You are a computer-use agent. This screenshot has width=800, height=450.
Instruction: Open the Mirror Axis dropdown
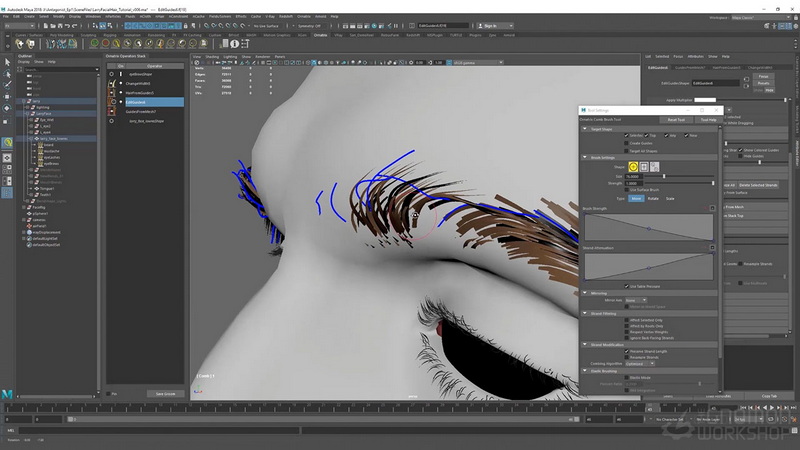click(x=636, y=301)
